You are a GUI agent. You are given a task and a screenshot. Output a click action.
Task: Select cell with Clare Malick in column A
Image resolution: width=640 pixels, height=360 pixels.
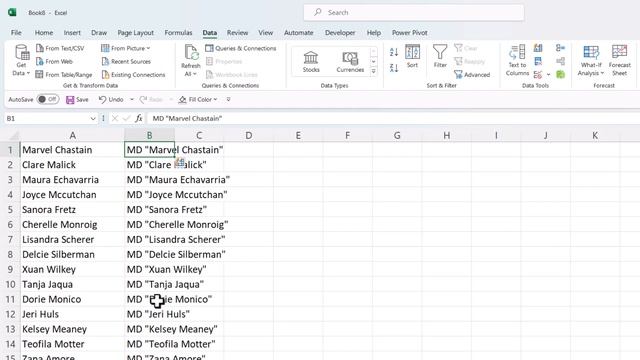72,165
